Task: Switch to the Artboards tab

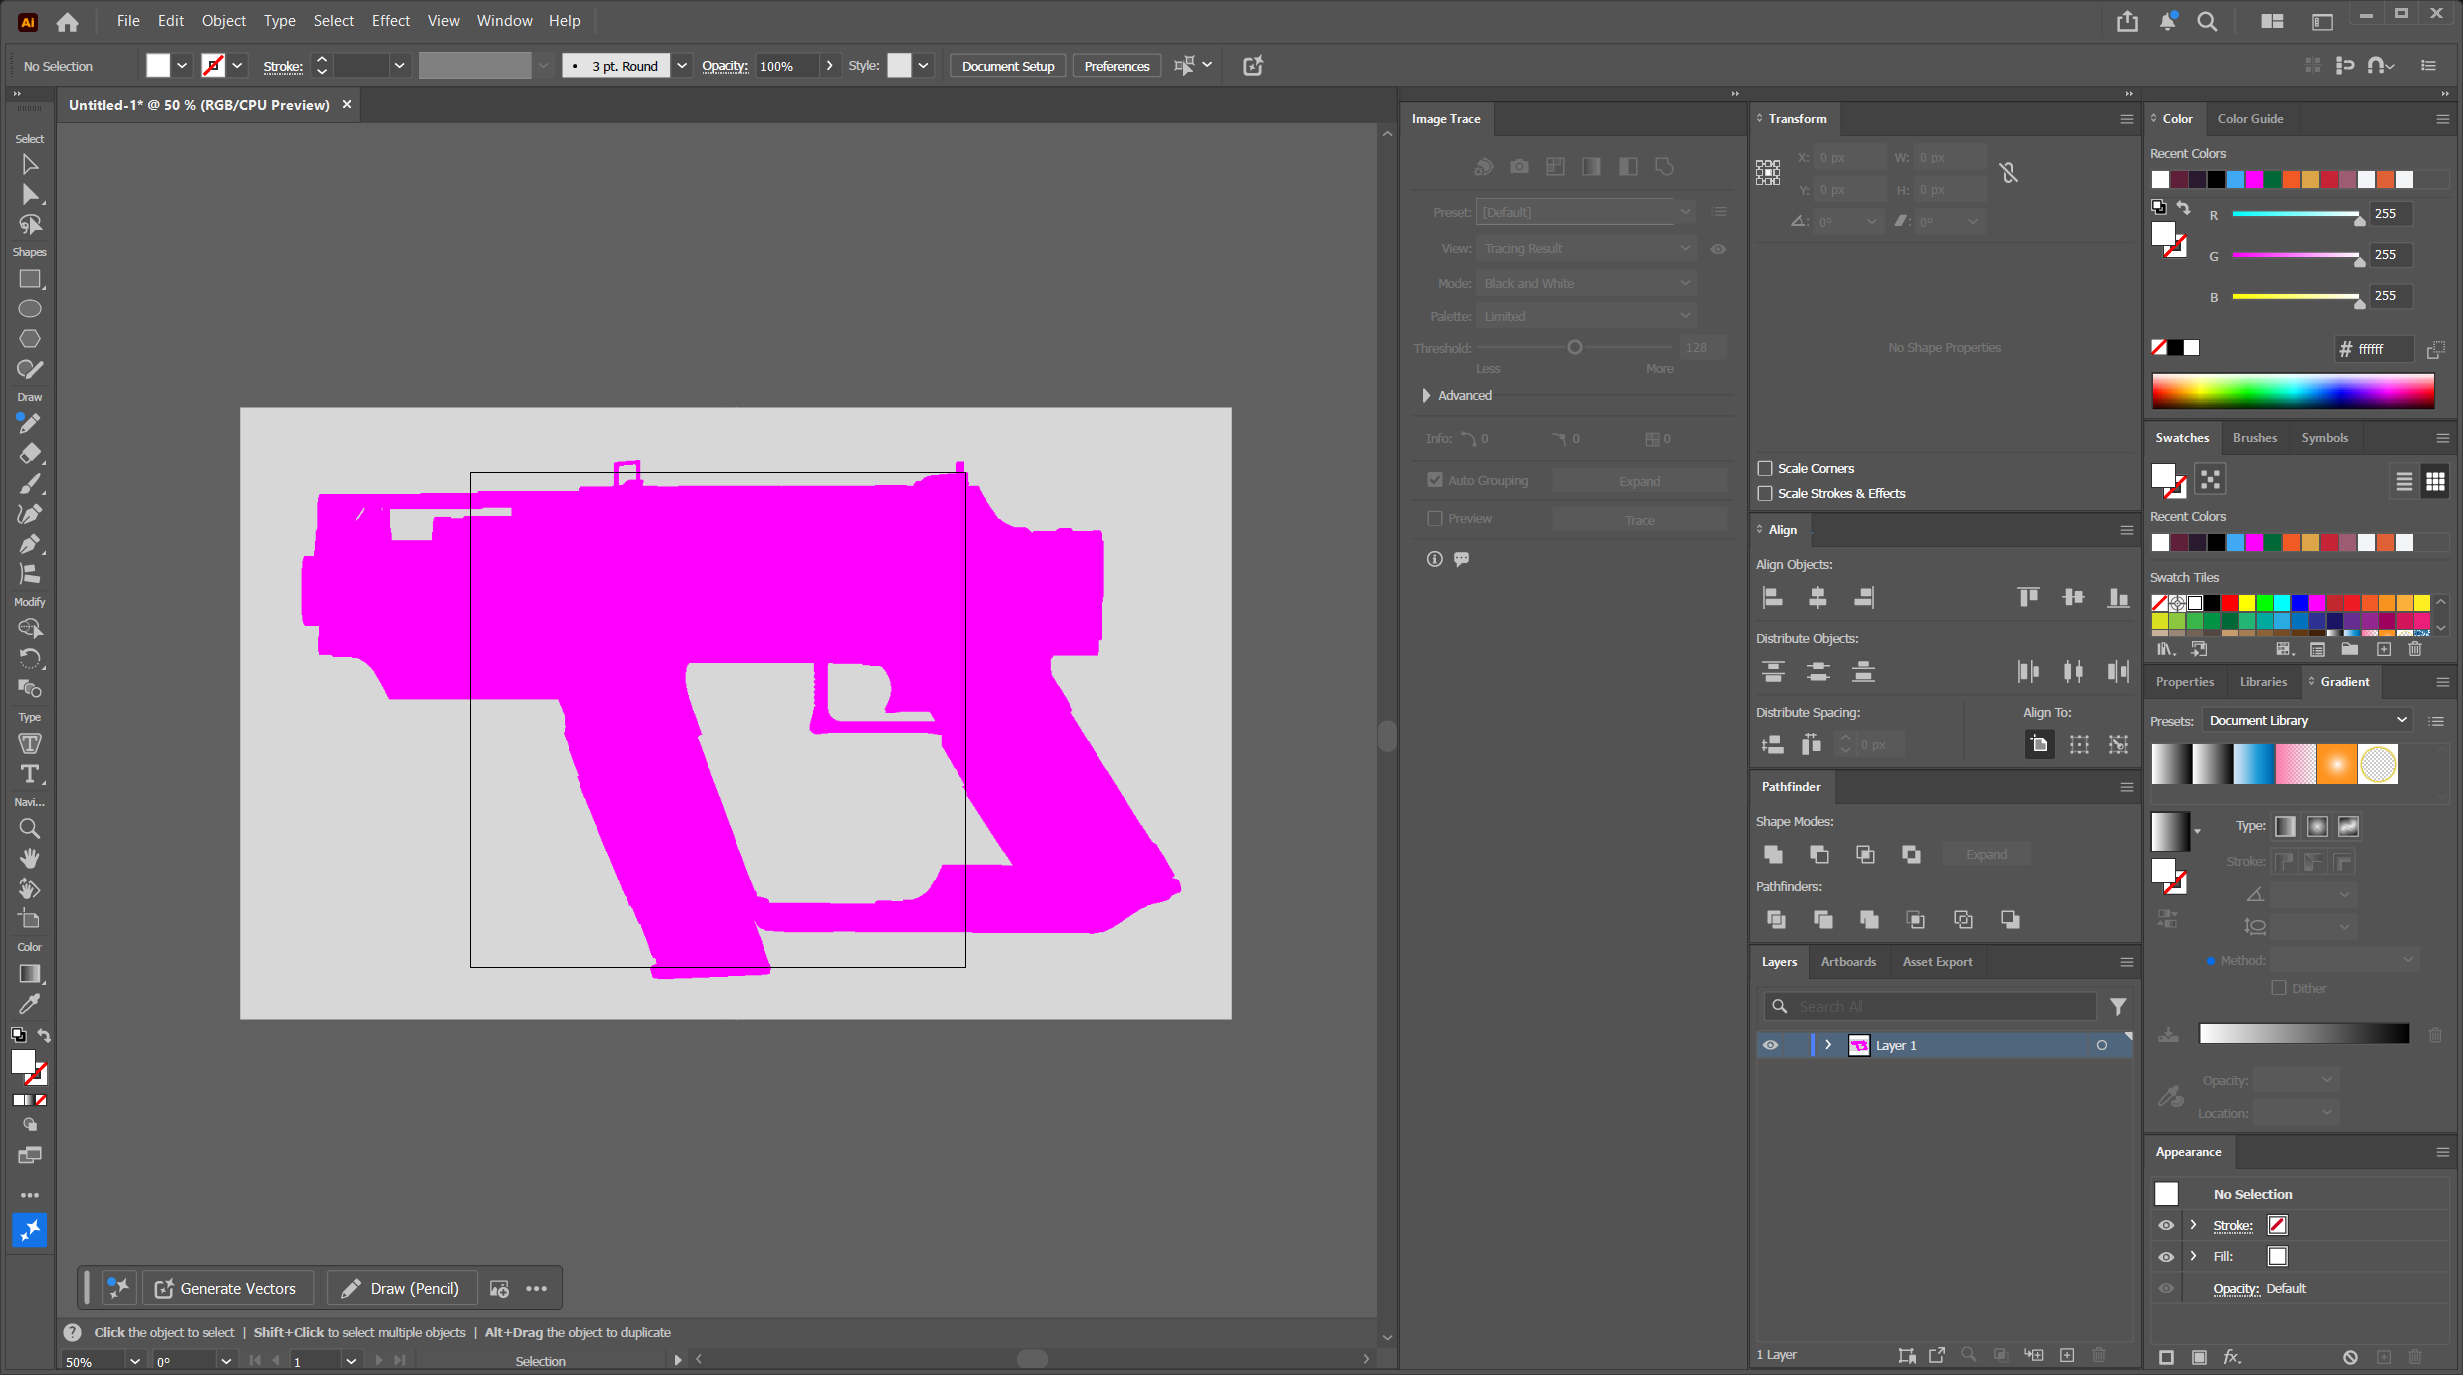Action: (x=1848, y=962)
